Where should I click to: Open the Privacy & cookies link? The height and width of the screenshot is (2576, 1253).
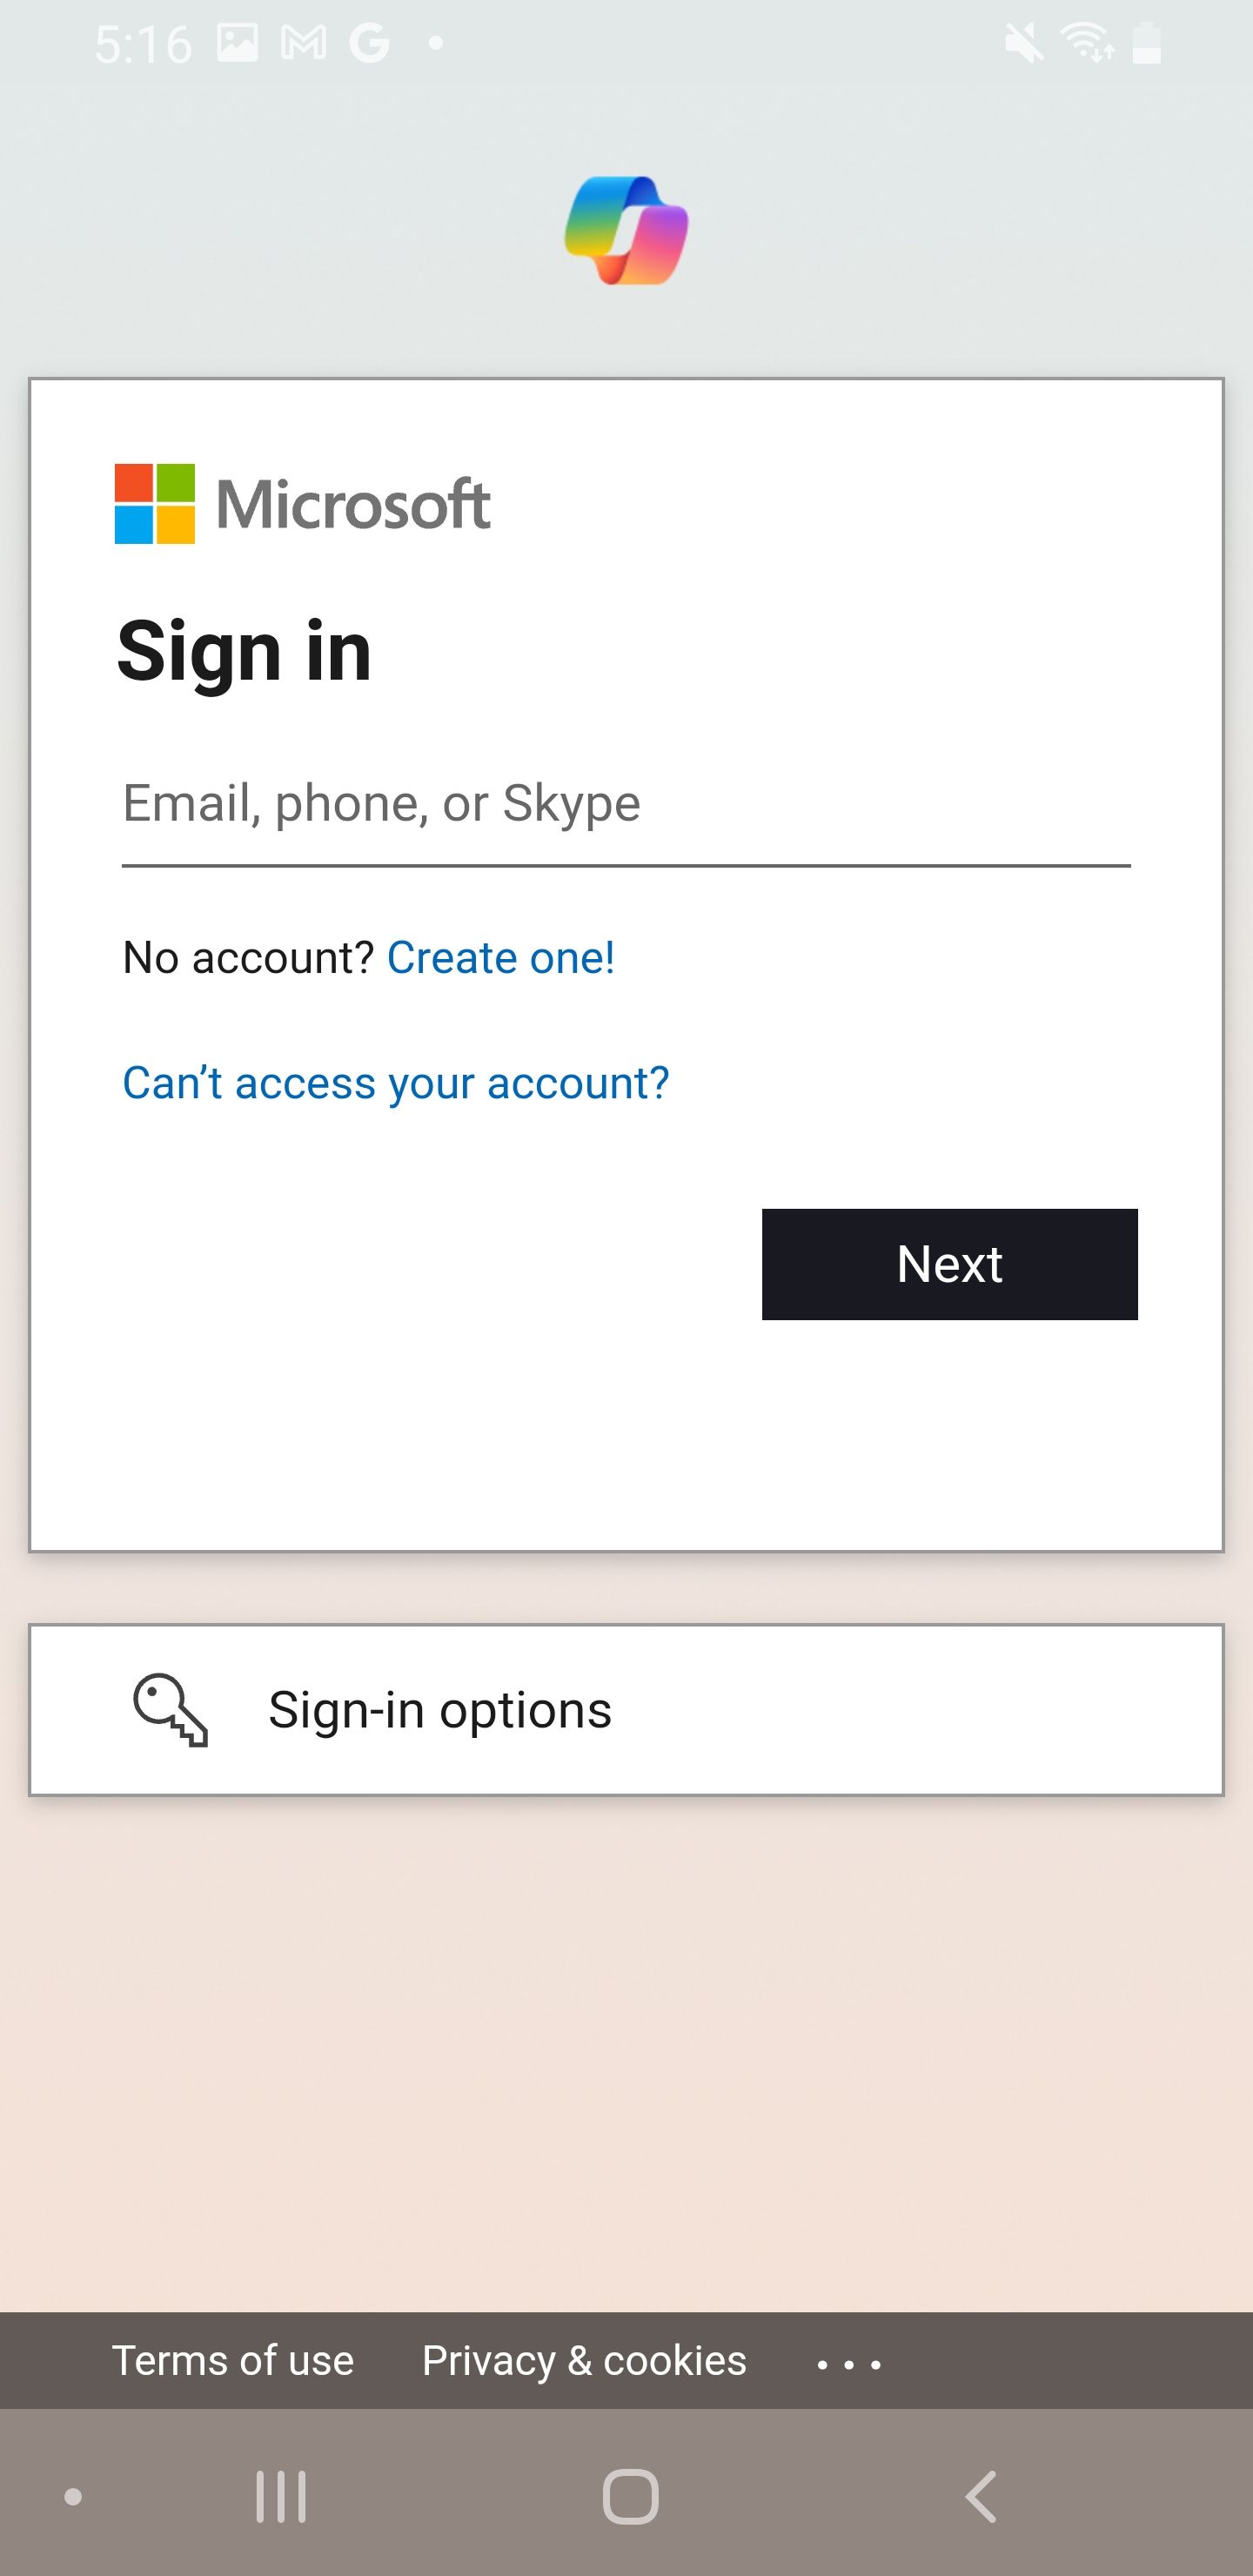(582, 2360)
